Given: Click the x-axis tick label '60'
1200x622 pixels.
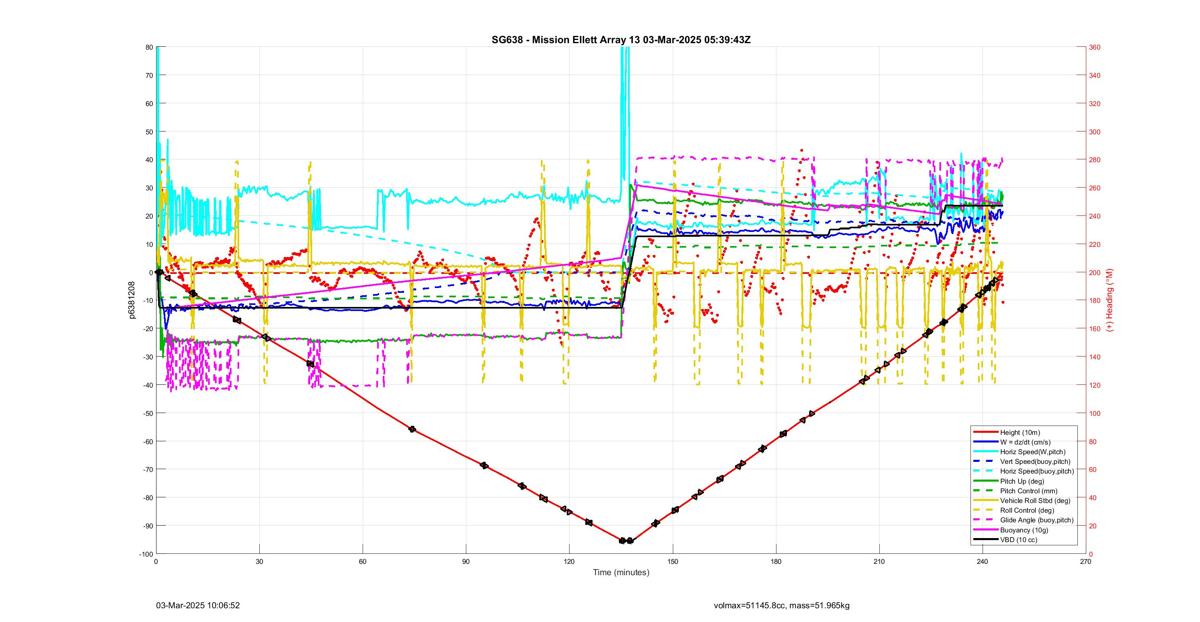Looking at the screenshot, I should 362,561.
